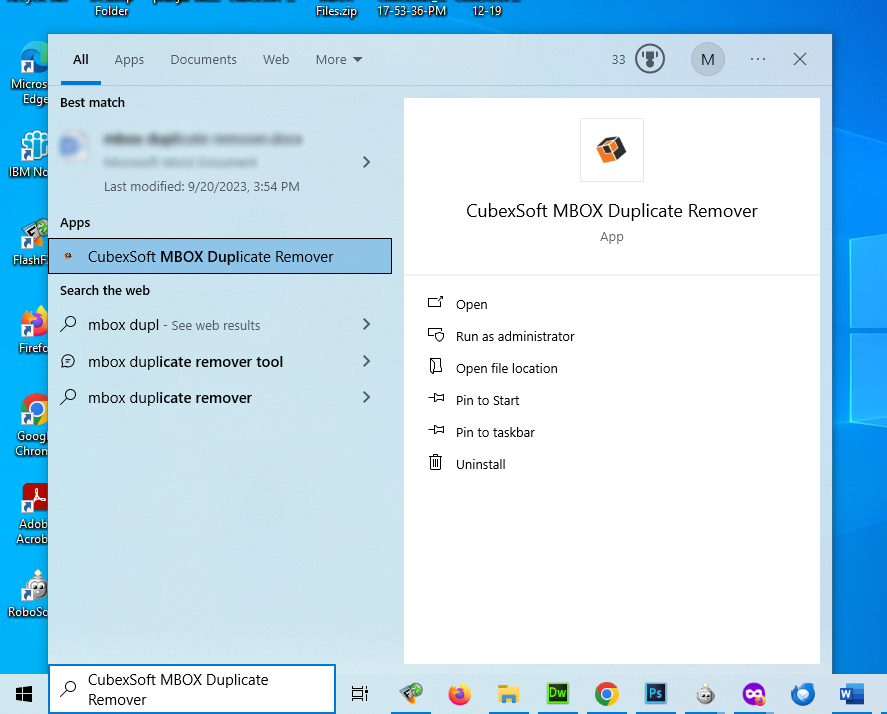The height and width of the screenshot is (714, 887).
Task: Switch to the Documents search tab
Action: (x=203, y=60)
